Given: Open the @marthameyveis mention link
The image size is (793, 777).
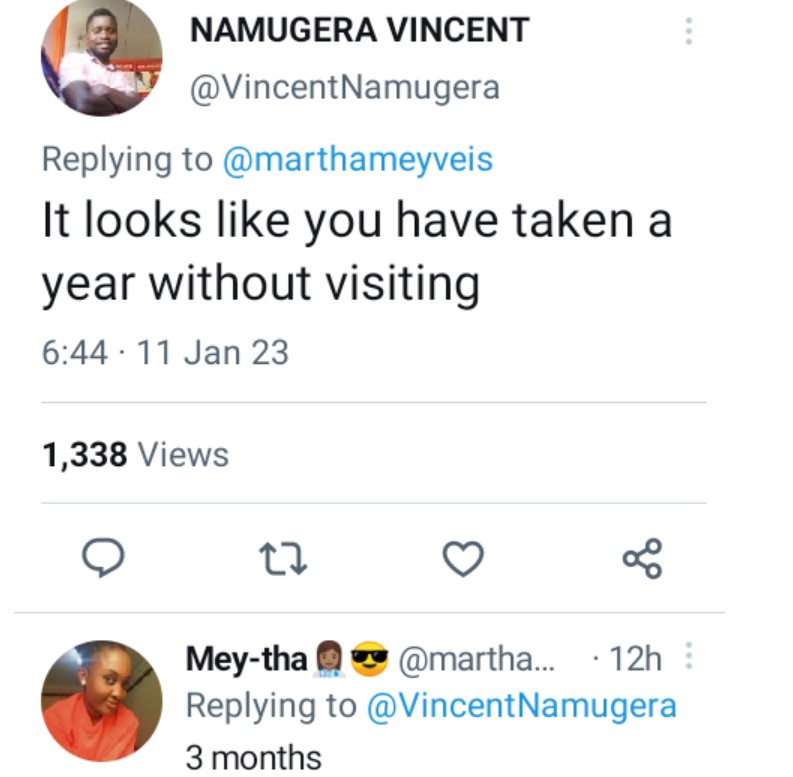Looking at the screenshot, I should [x=357, y=159].
